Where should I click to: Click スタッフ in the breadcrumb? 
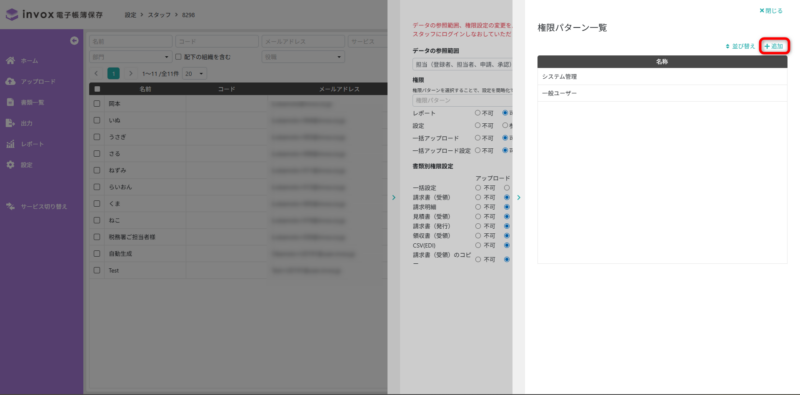(159, 15)
